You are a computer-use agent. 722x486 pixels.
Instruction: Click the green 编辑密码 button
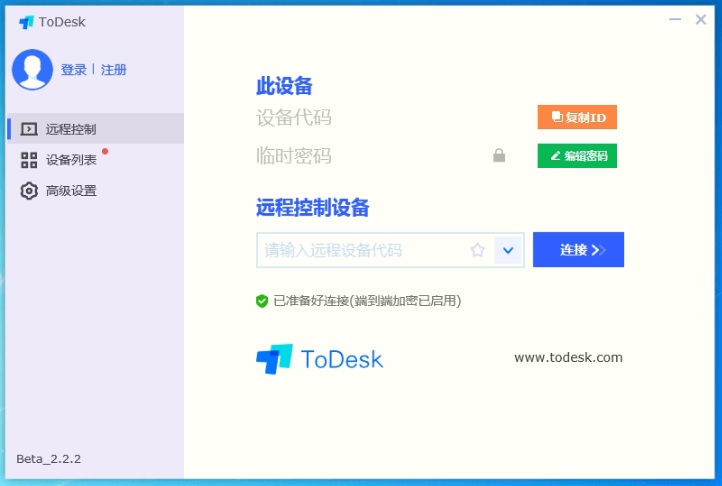(x=577, y=156)
